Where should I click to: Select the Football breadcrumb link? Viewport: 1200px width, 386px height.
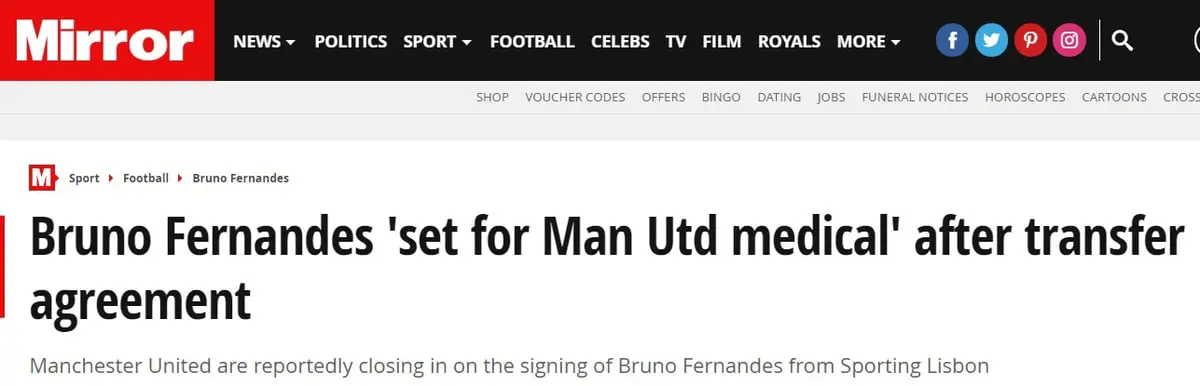(x=146, y=178)
